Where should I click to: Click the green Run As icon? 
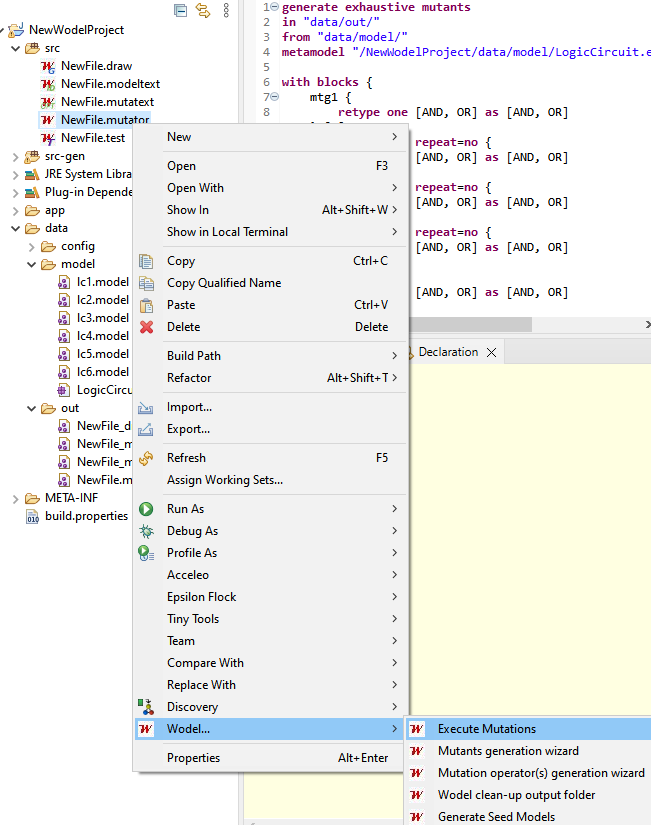click(146, 509)
